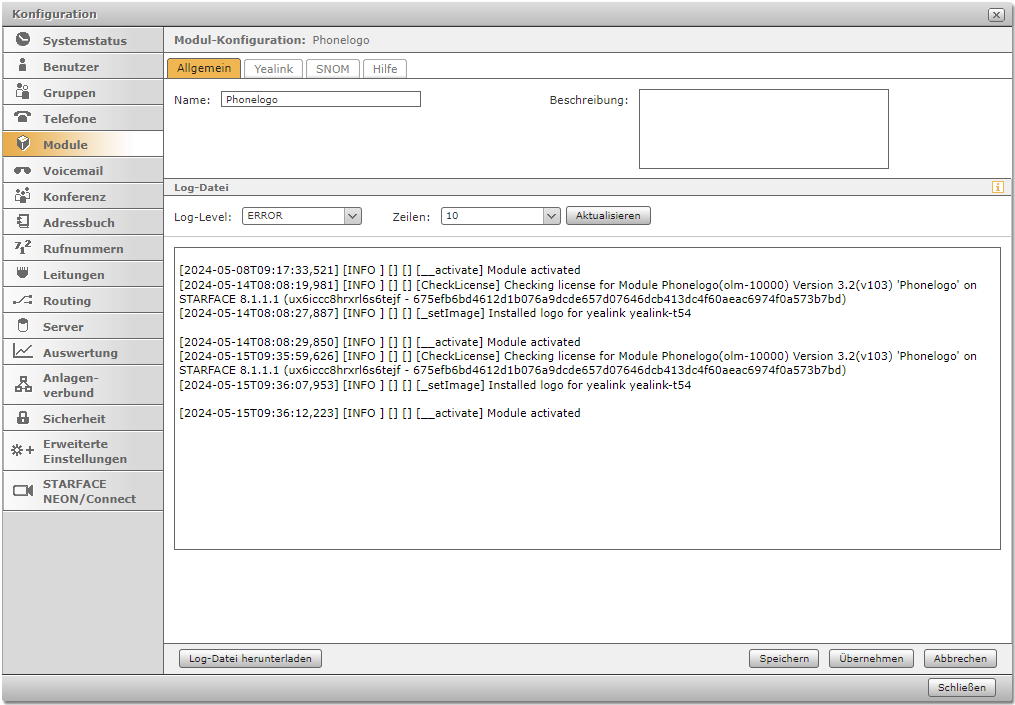The width and height of the screenshot is (1015, 705).
Task: Open the SNOM tab
Action: 333,69
